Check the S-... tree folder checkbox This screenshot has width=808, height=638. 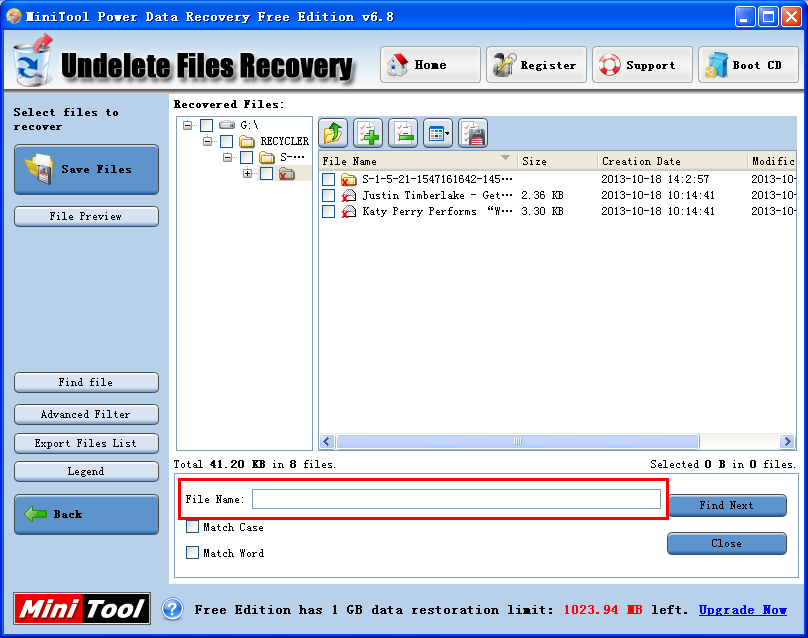[x=247, y=157]
